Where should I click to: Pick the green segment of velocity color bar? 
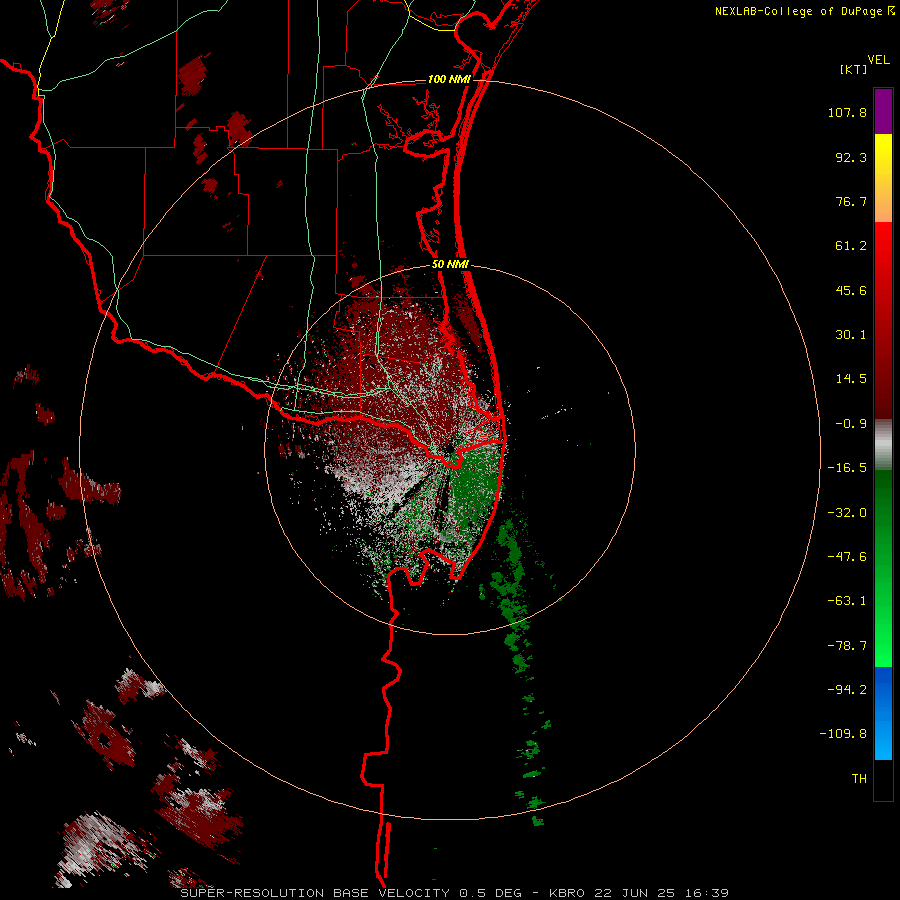(883, 568)
